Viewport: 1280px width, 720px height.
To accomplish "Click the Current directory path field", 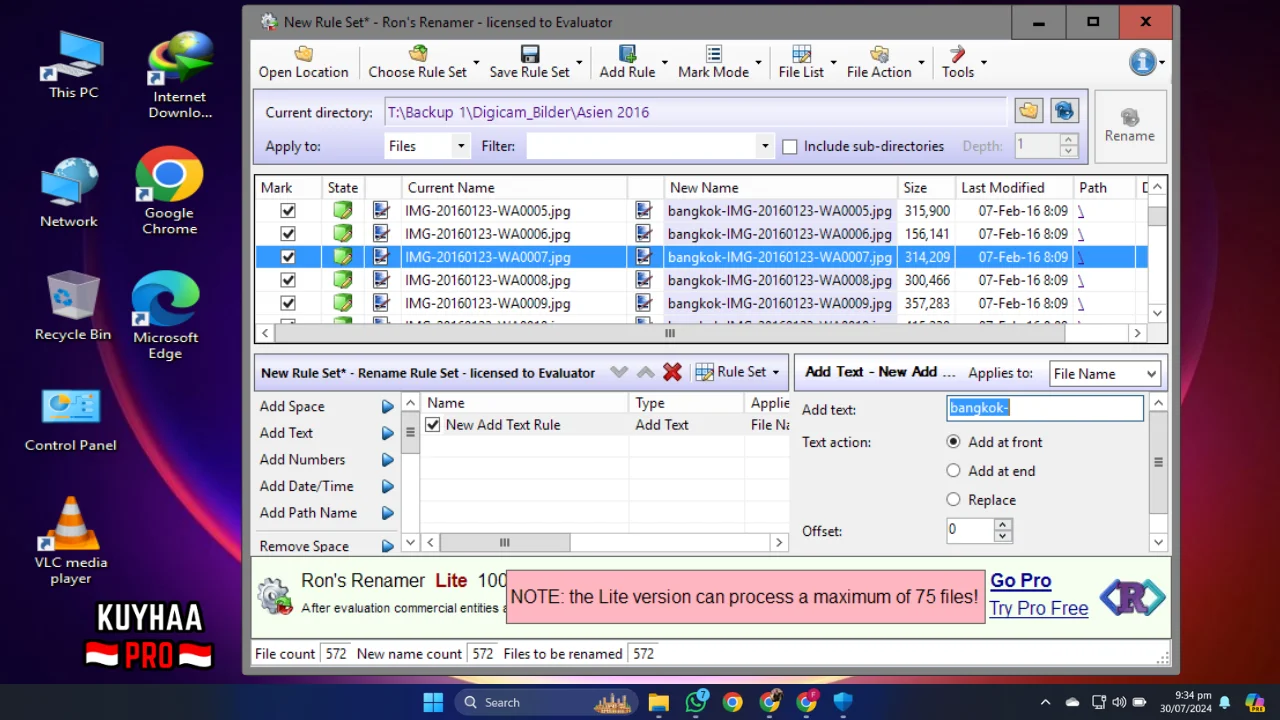I will point(696,112).
